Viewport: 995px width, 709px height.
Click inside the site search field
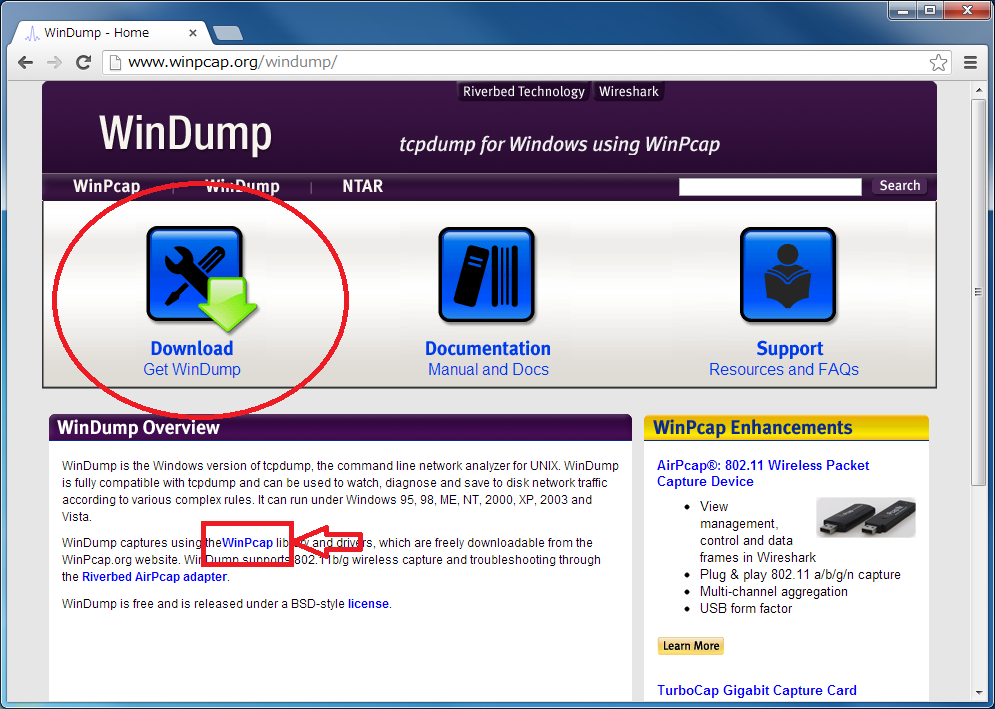click(770, 186)
